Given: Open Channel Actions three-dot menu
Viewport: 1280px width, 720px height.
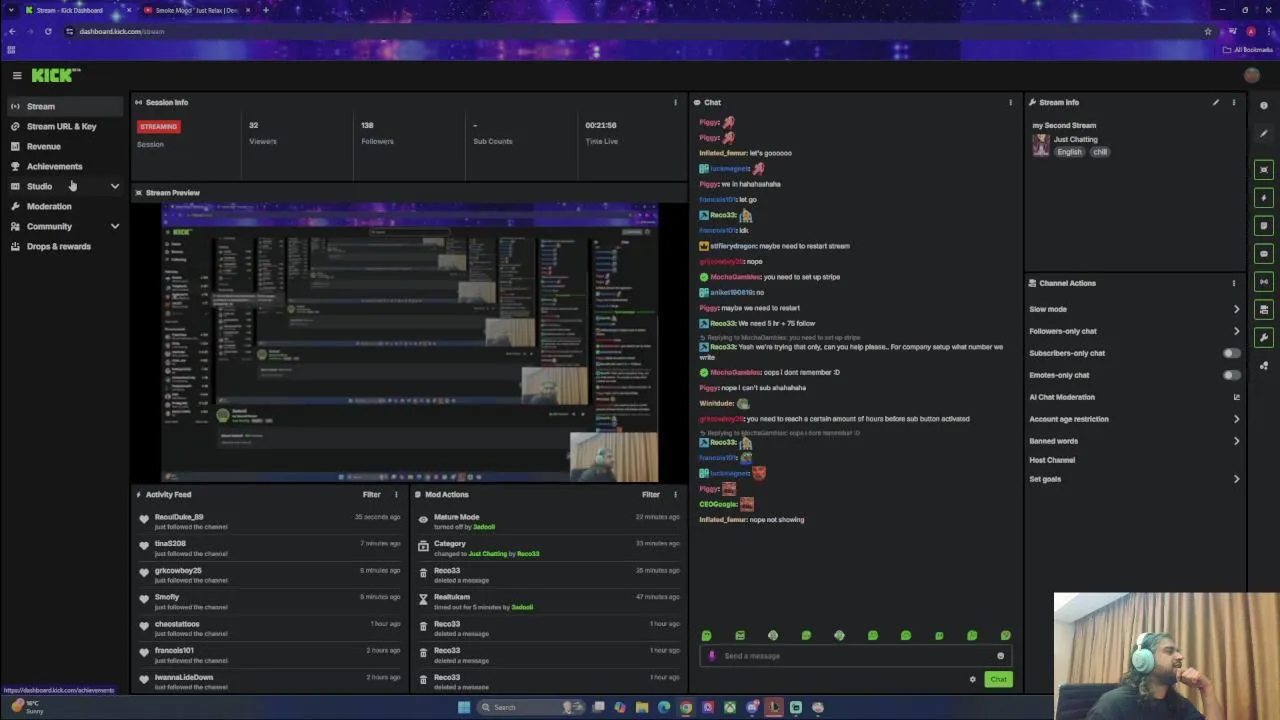Looking at the screenshot, I should click(x=1233, y=283).
